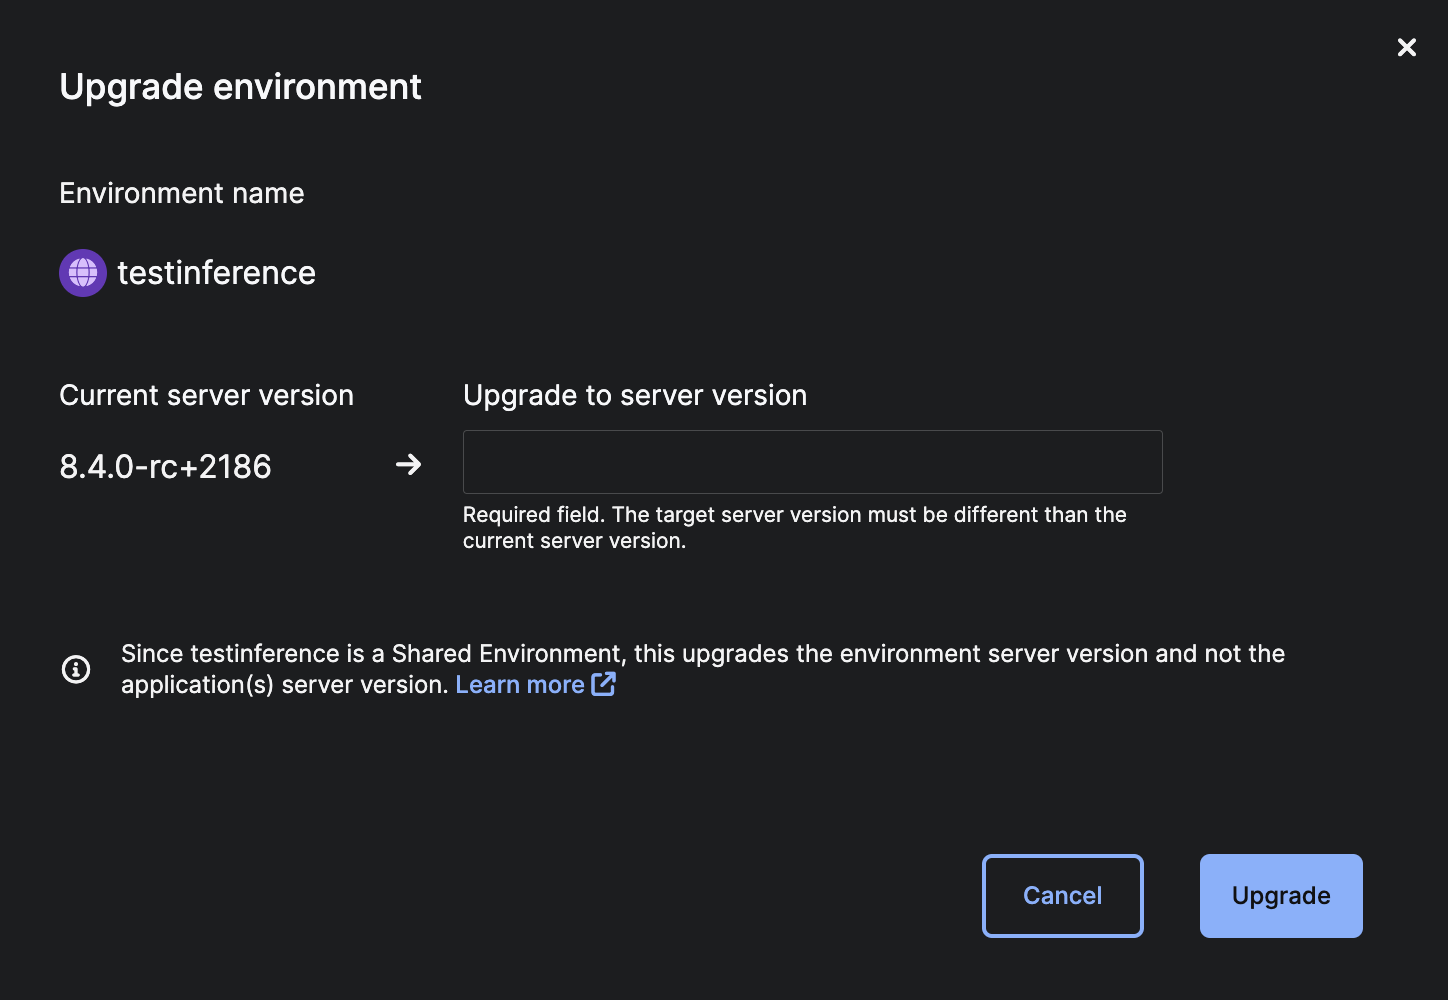Click the Current server version label
Image resolution: width=1448 pixels, height=1000 pixels.
(206, 395)
